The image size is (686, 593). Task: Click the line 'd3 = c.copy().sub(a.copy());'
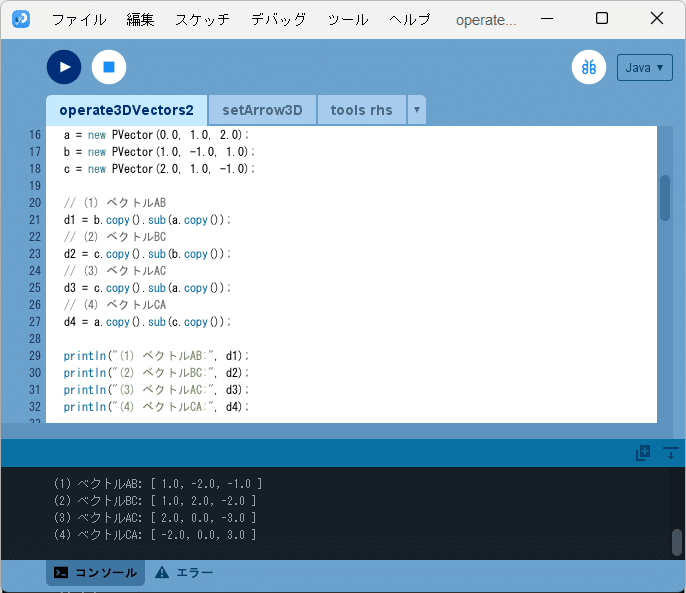click(x=147, y=288)
